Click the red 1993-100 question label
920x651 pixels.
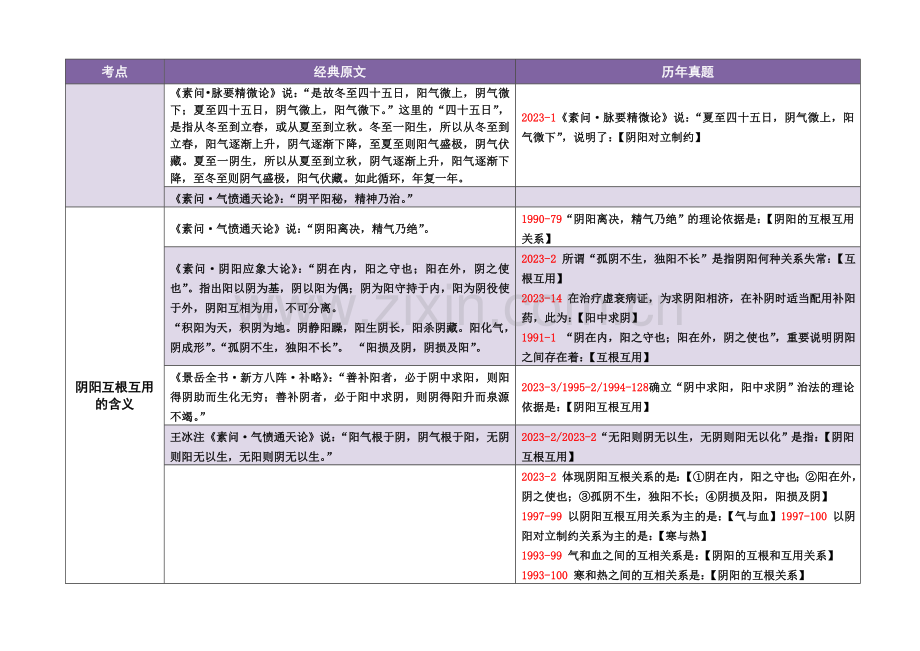[544, 575]
